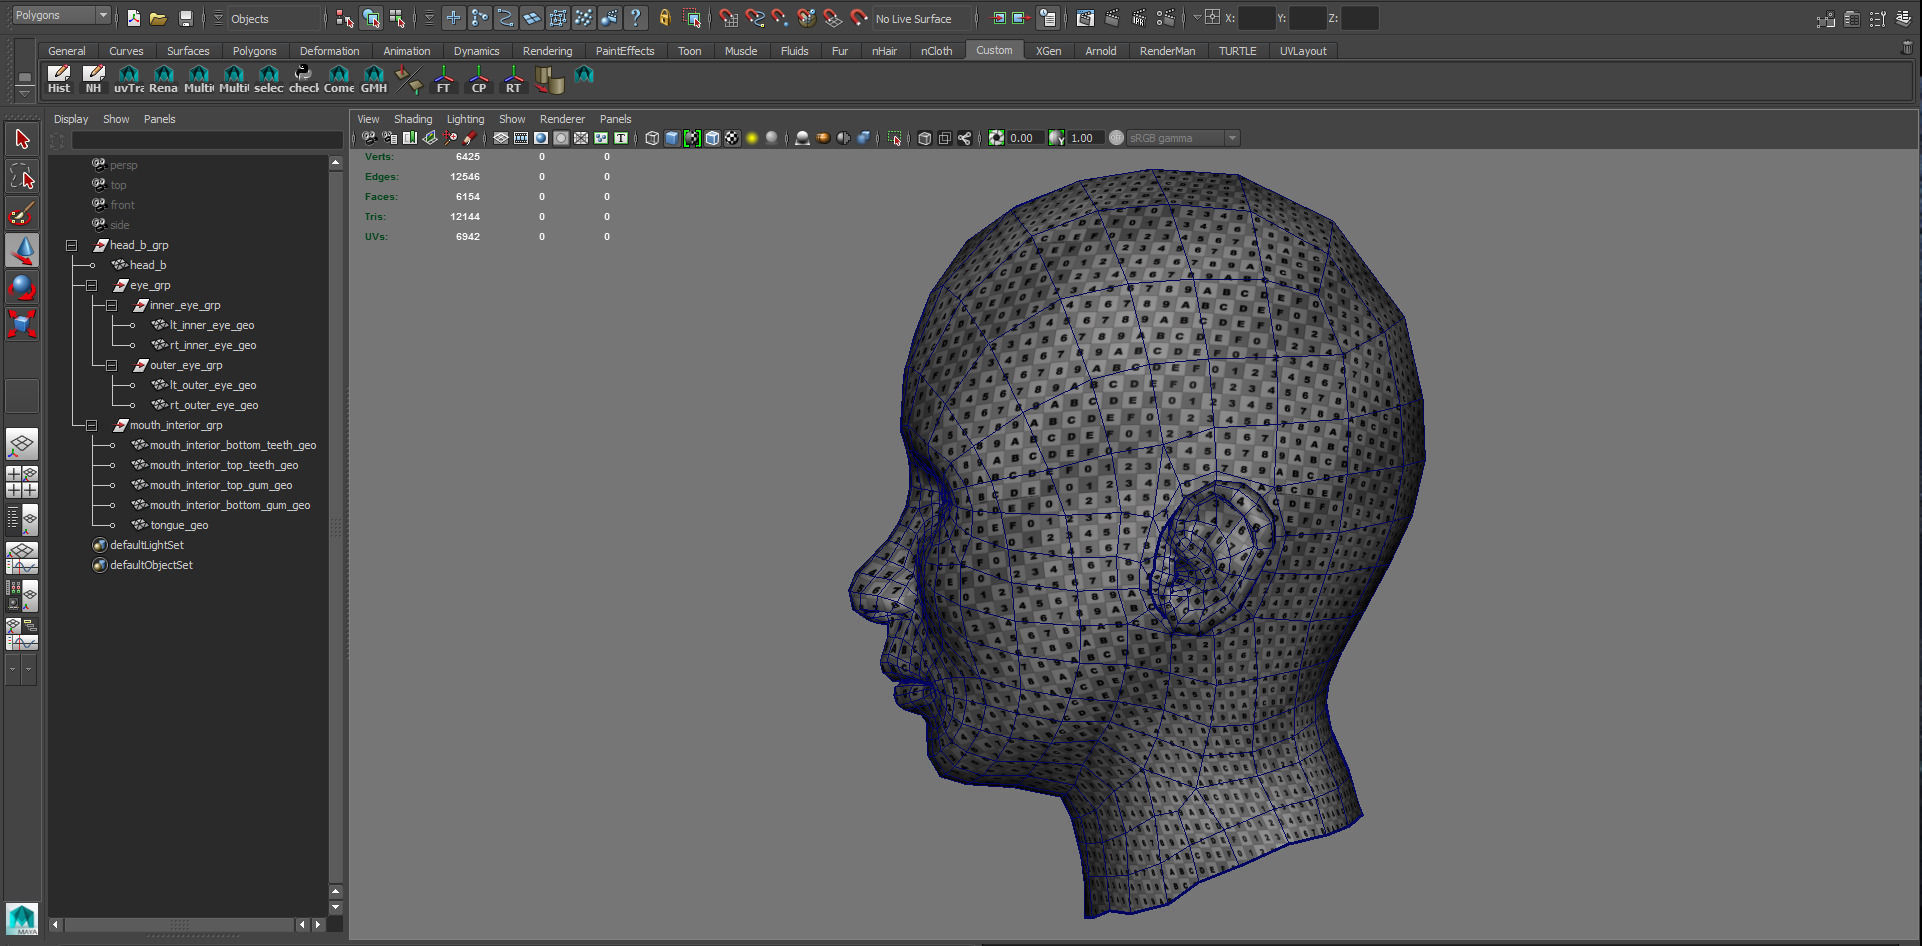
Task: Select tongue_geo in the outliner
Action: pyautogui.click(x=178, y=525)
